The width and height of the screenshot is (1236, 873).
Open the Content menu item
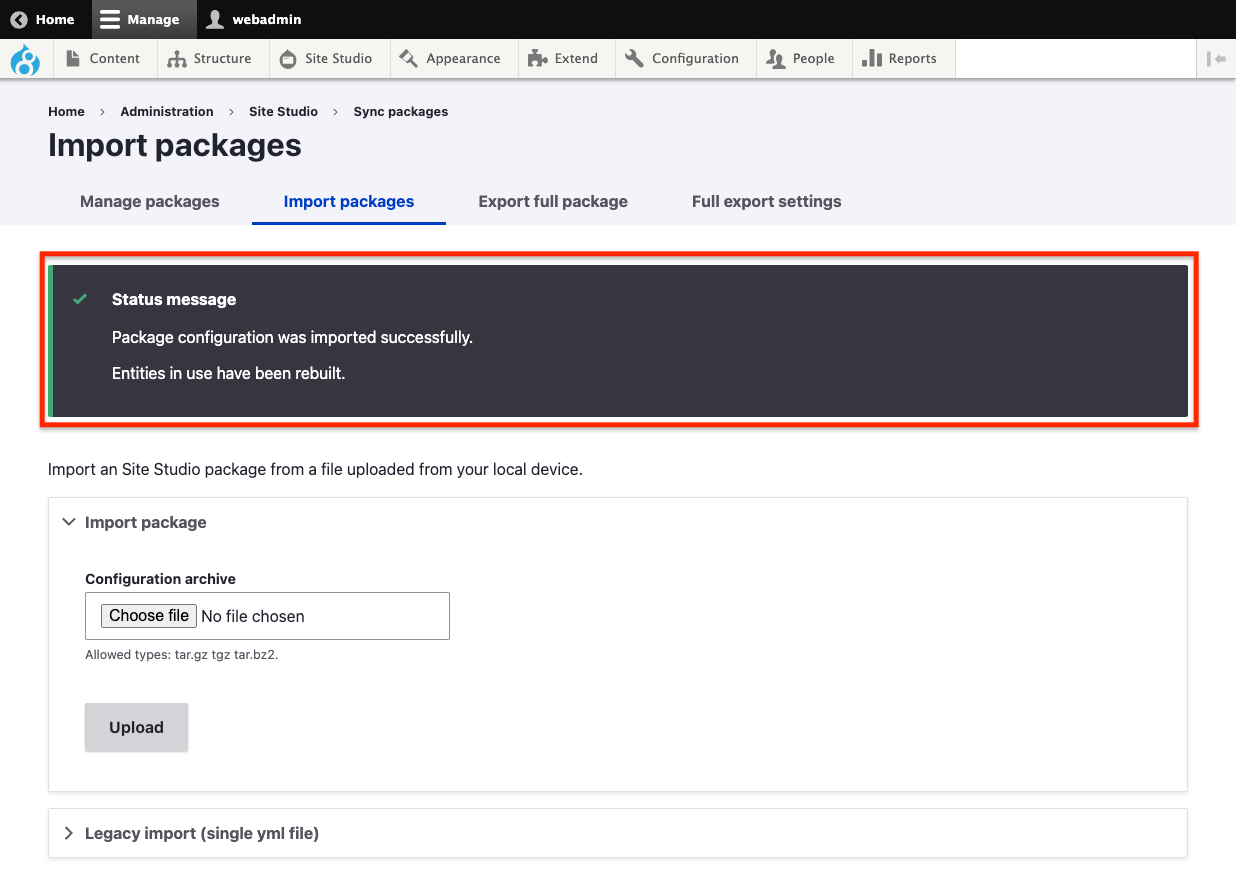103,59
